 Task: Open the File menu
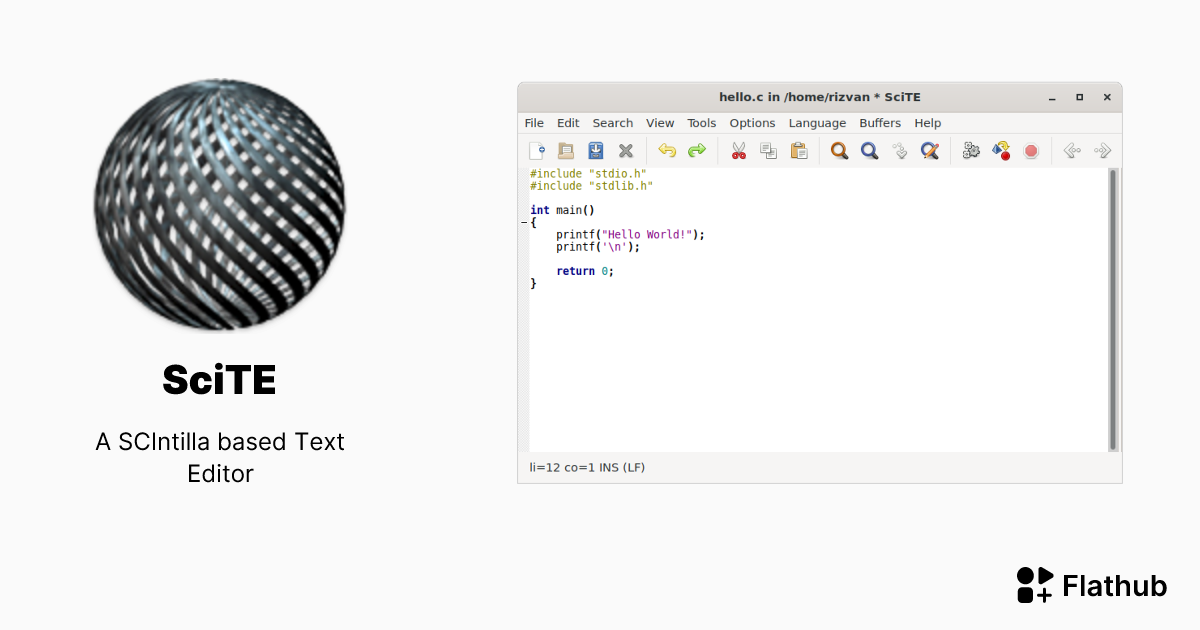coord(534,123)
